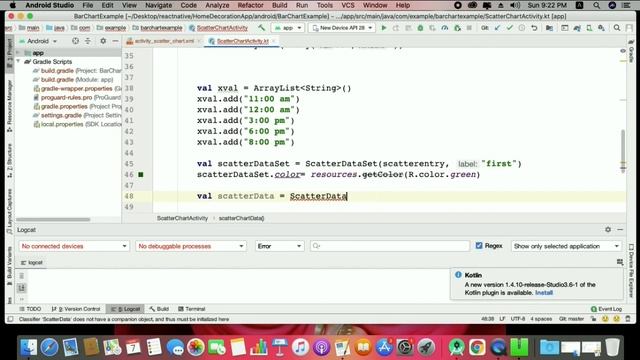Open the VCS menu
Viewport: 640px width, 360px height.
tap(347, 5)
